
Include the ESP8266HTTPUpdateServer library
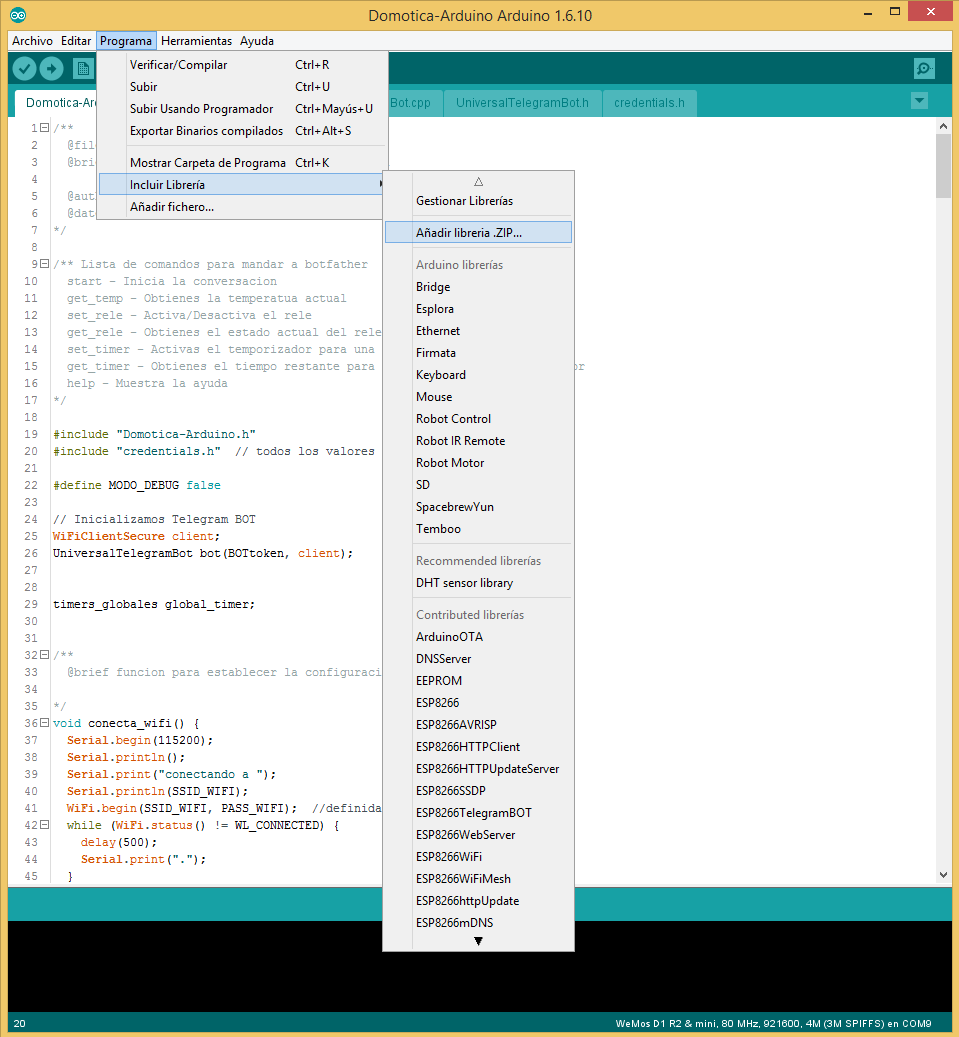[x=478, y=768]
